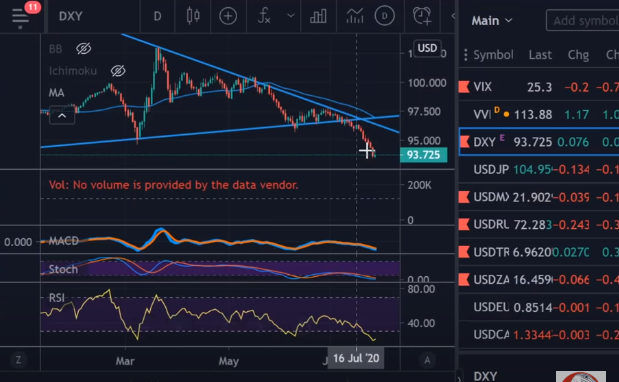
Task: Select the MA indicator label
Action: (x=56, y=93)
